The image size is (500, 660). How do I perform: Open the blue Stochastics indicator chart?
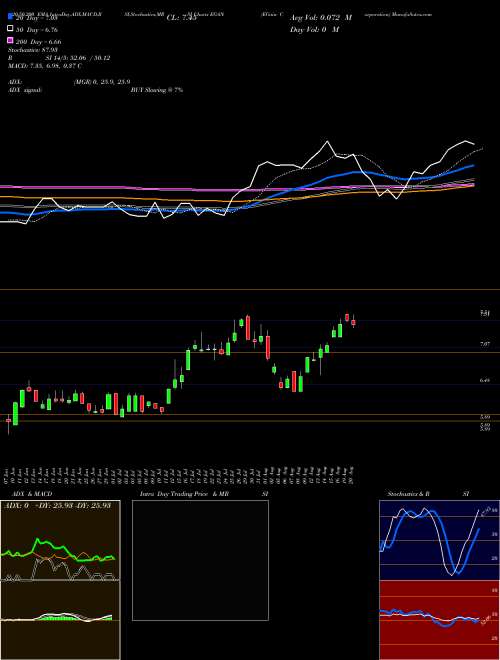439,540
